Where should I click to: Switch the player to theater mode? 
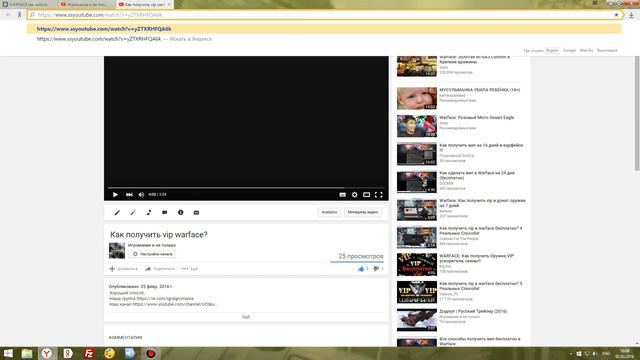[x=367, y=195]
